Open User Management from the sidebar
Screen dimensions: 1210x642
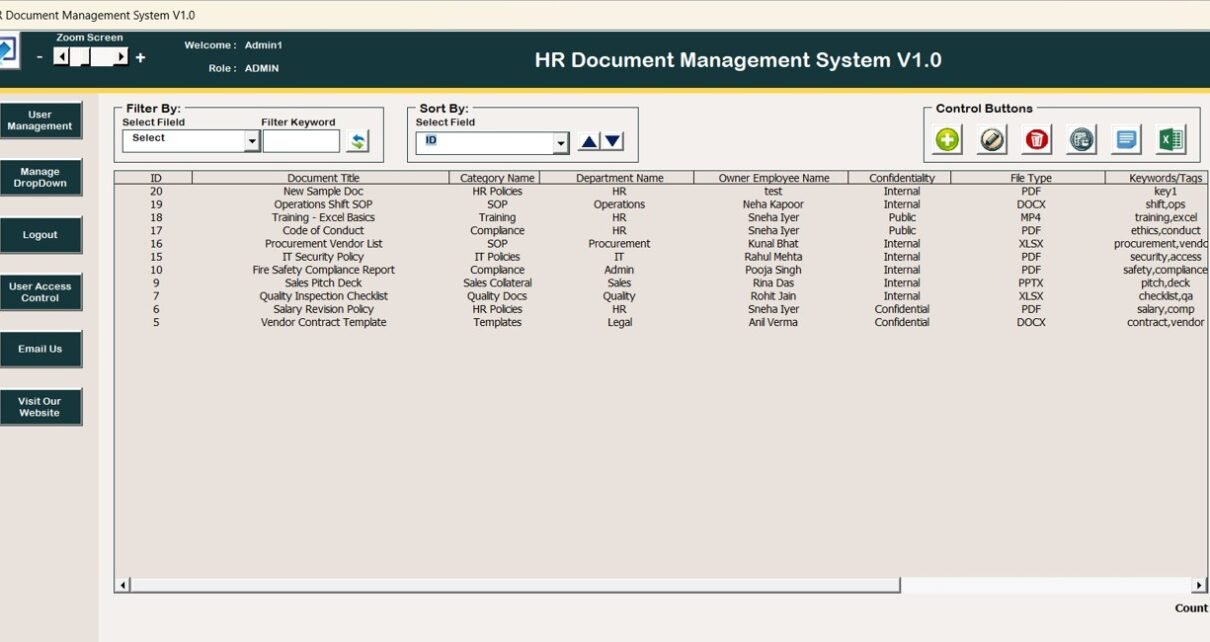(x=40, y=121)
